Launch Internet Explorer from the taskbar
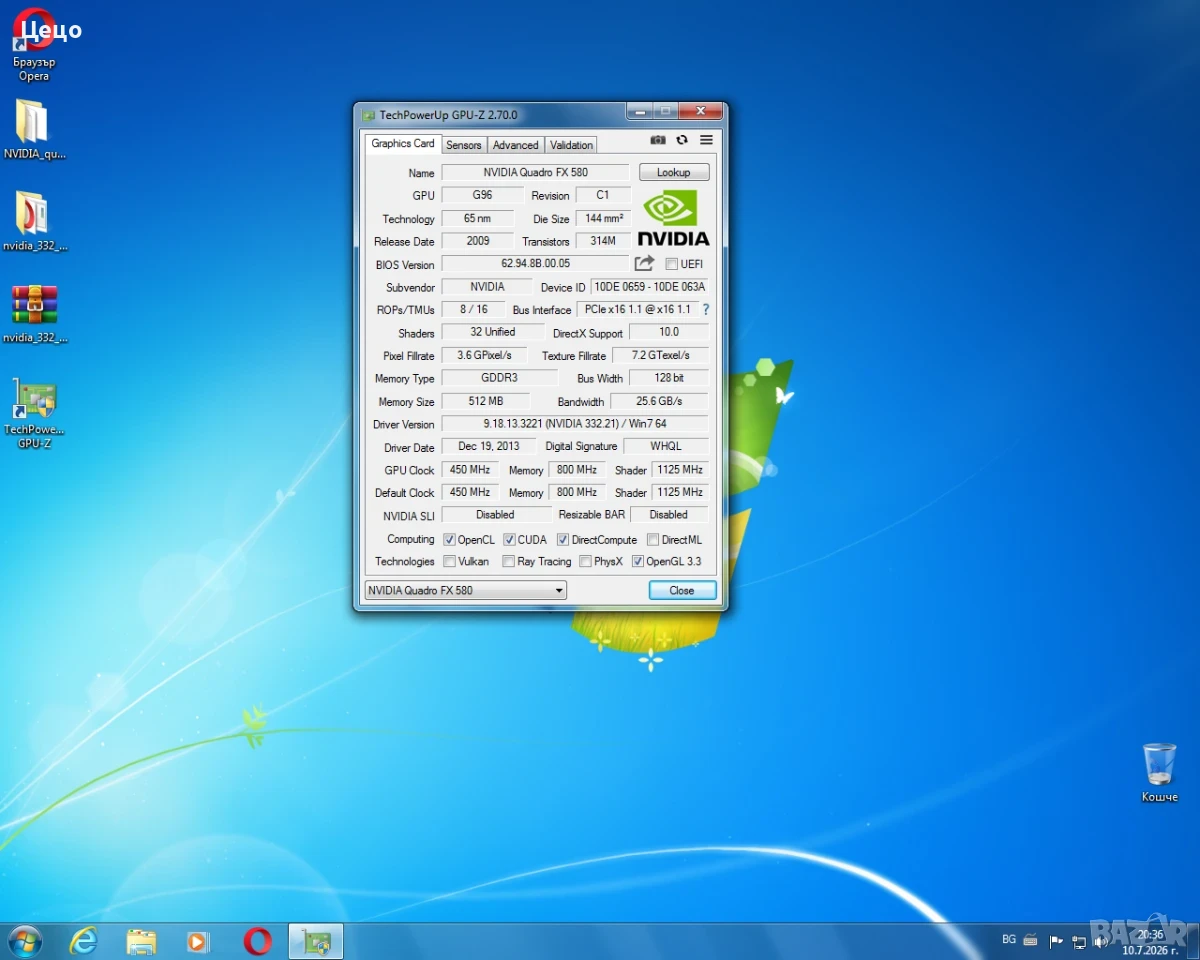The image size is (1200, 960). coord(84,941)
